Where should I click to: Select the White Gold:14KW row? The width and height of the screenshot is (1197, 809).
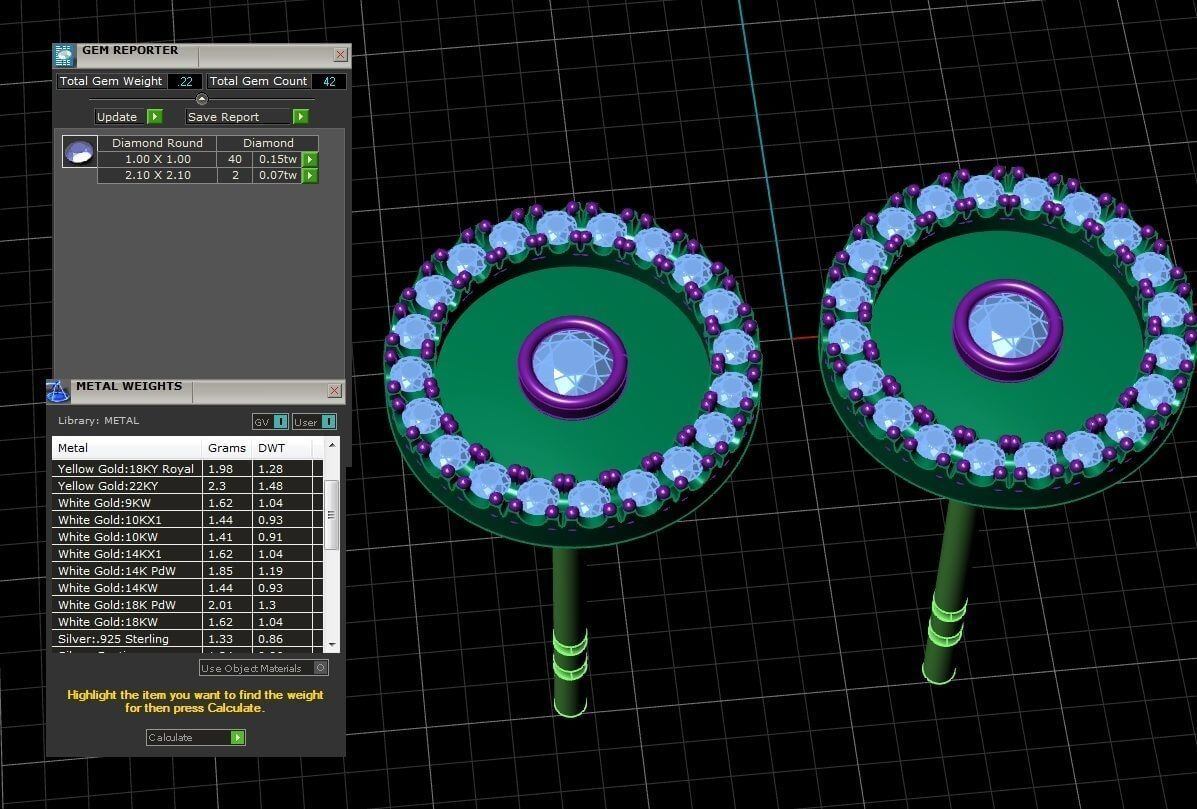108,588
